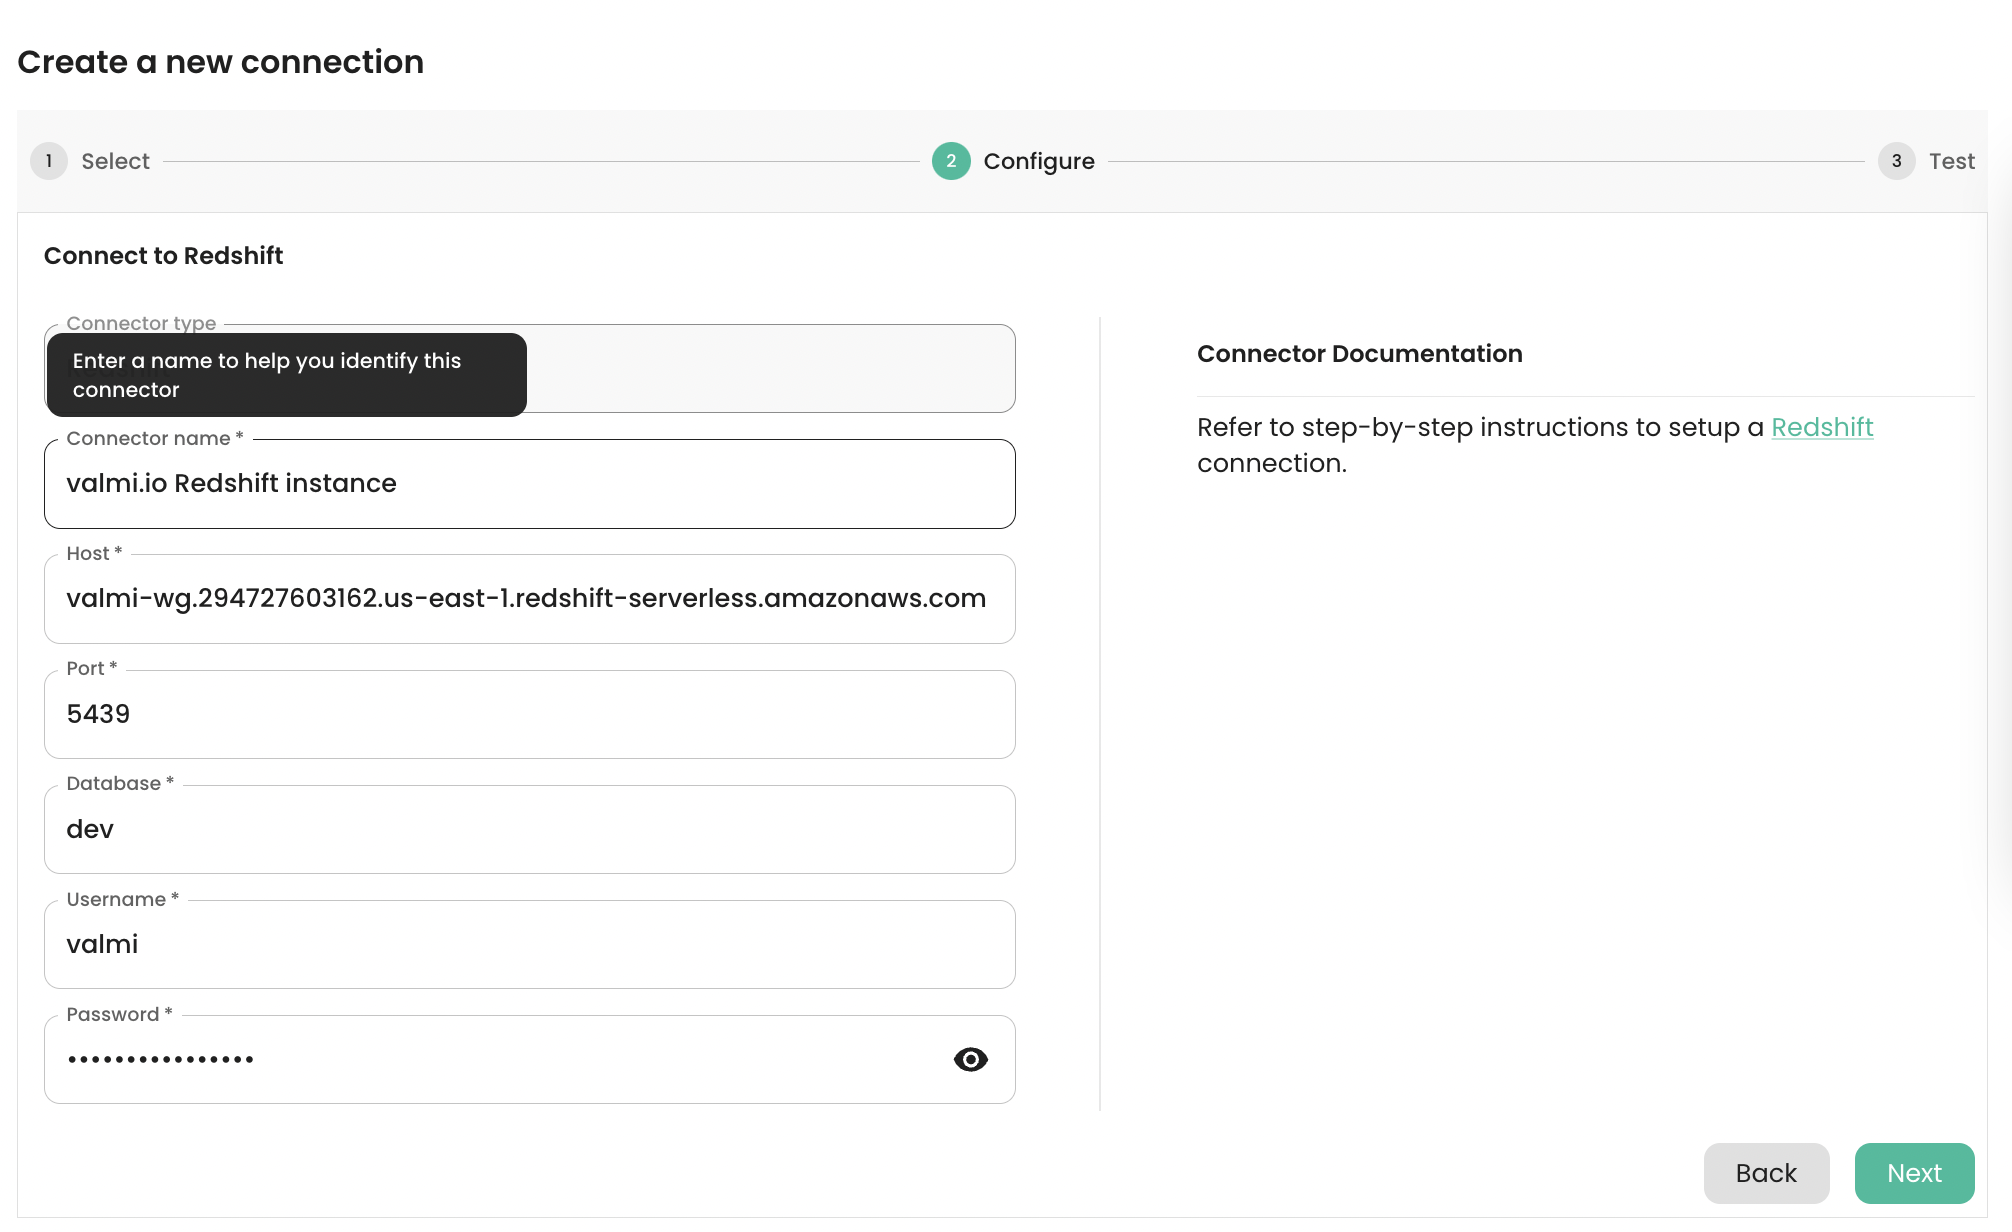This screenshot has width=2012, height=1232.
Task: Select the Connector name input field
Action: pyautogui.click(x=530, y=483)
